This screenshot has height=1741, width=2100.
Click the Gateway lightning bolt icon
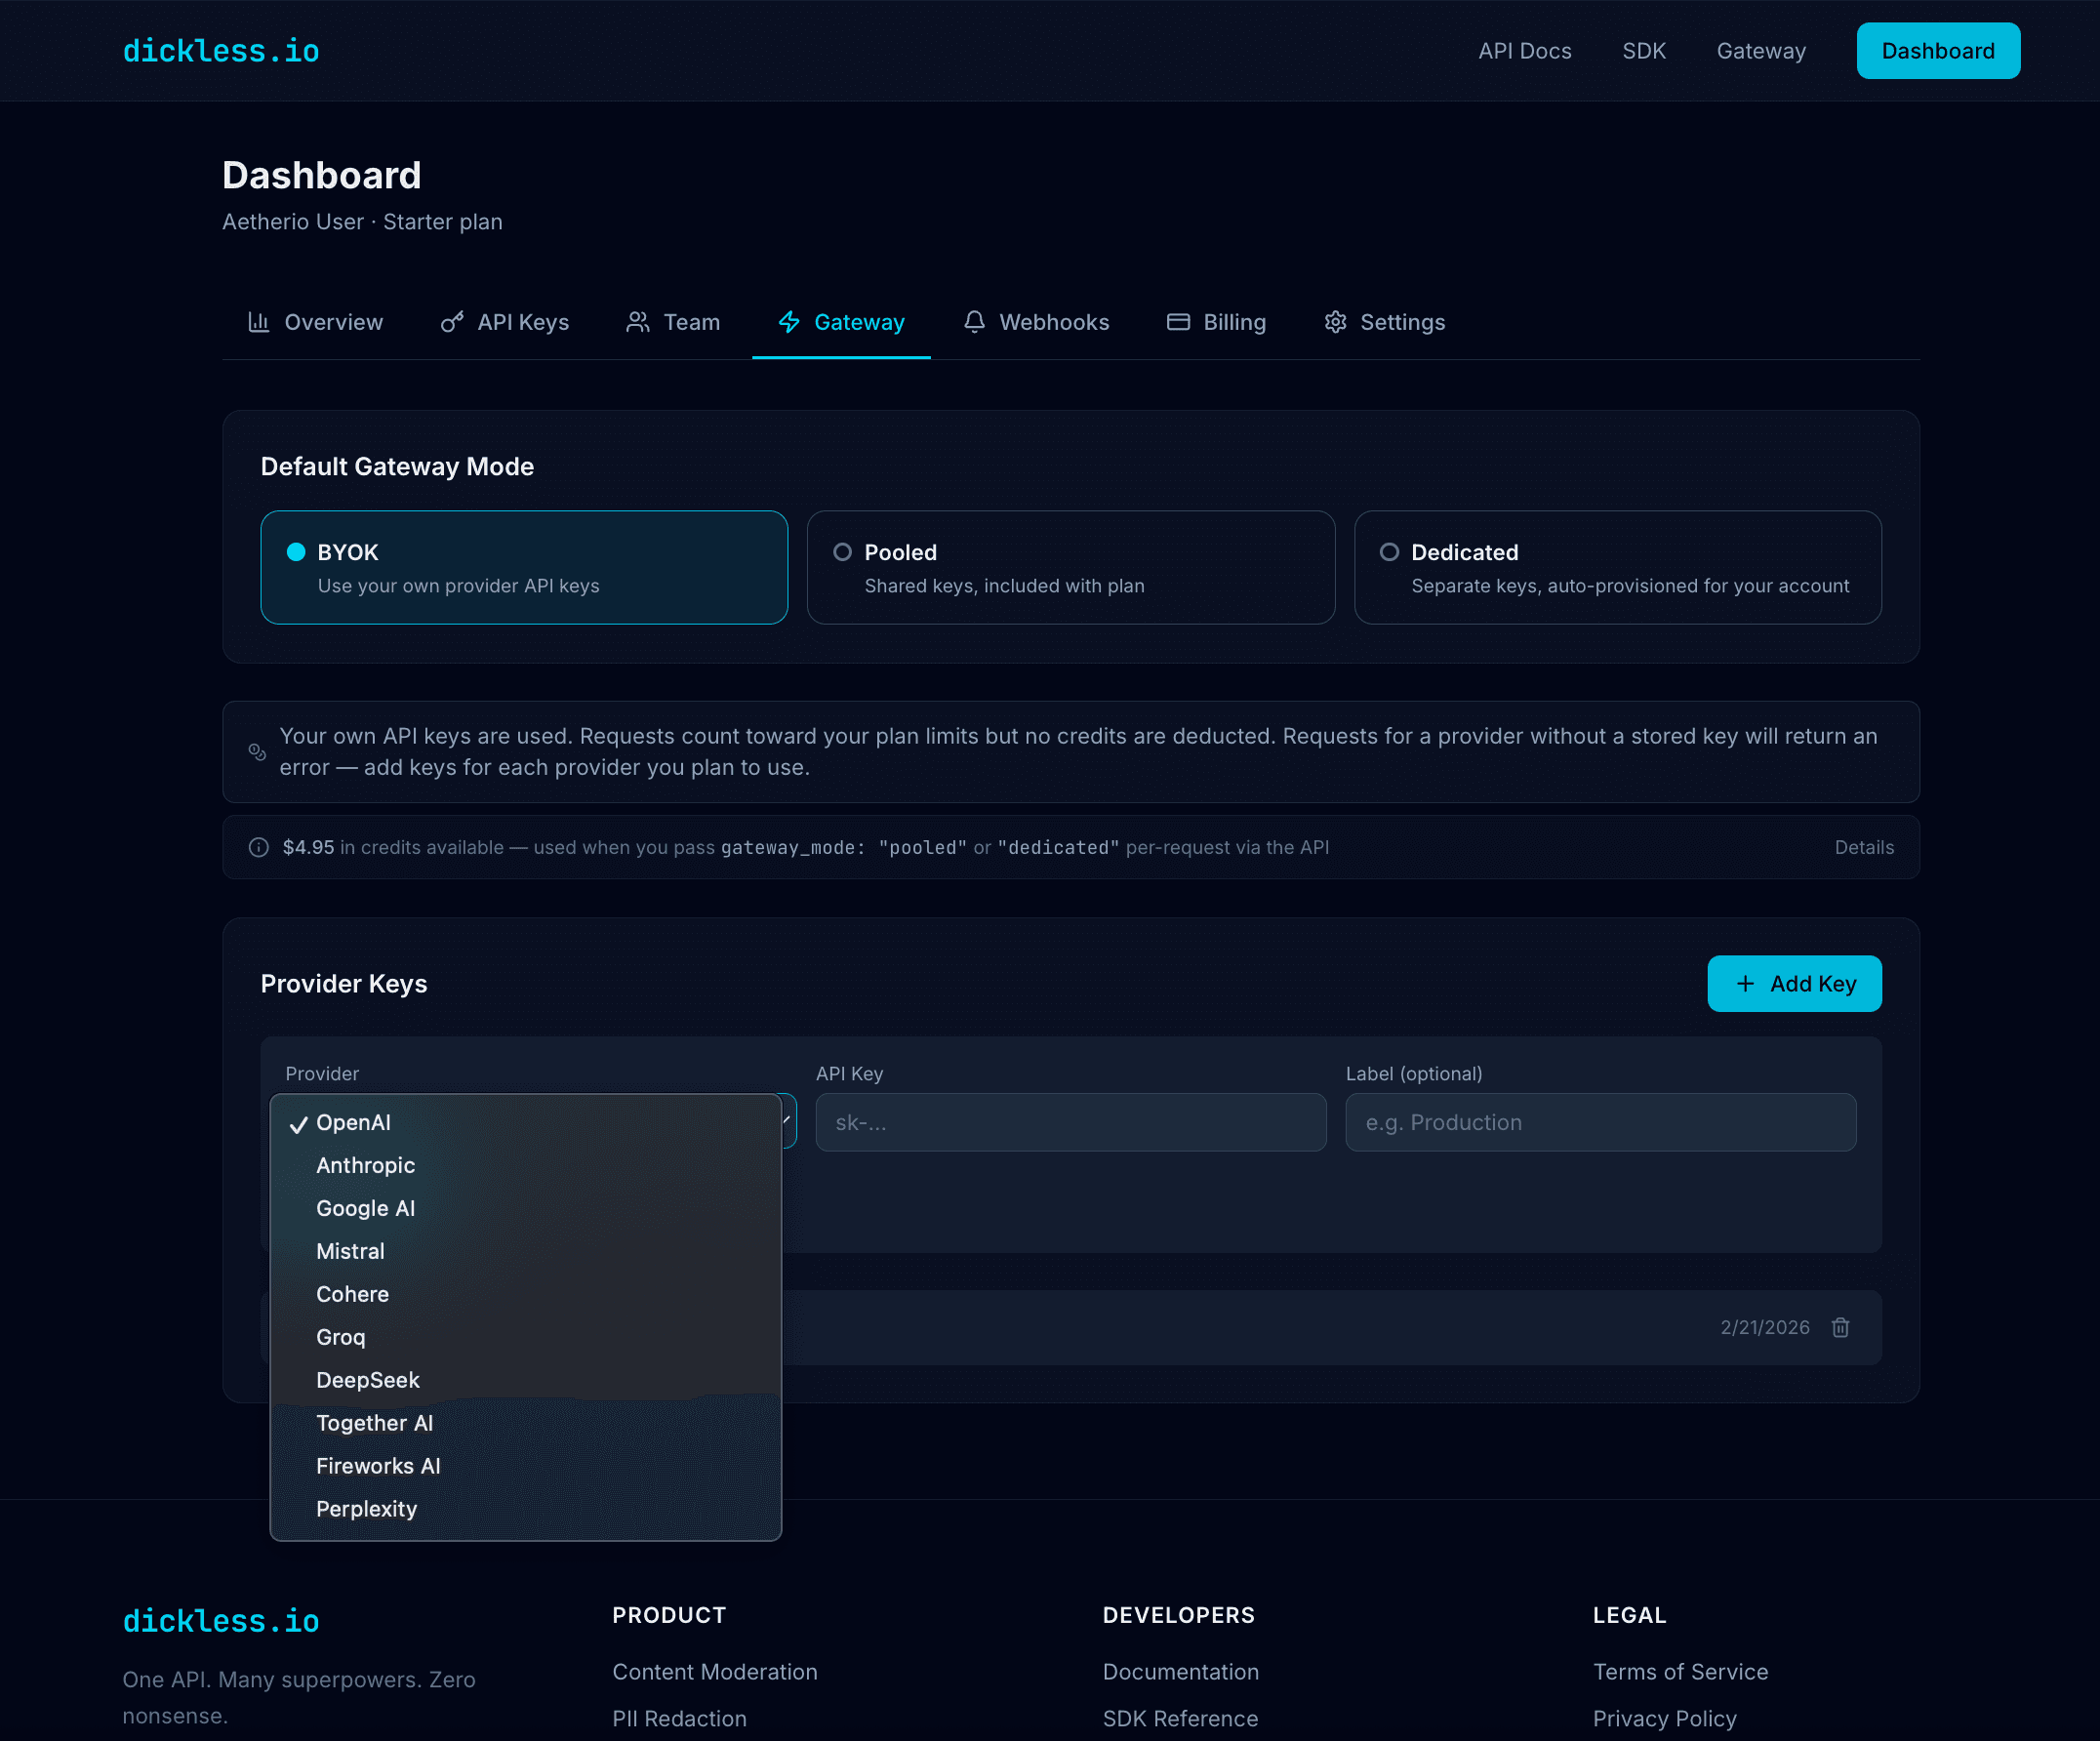pyautogui.click(x=789, y=322)
